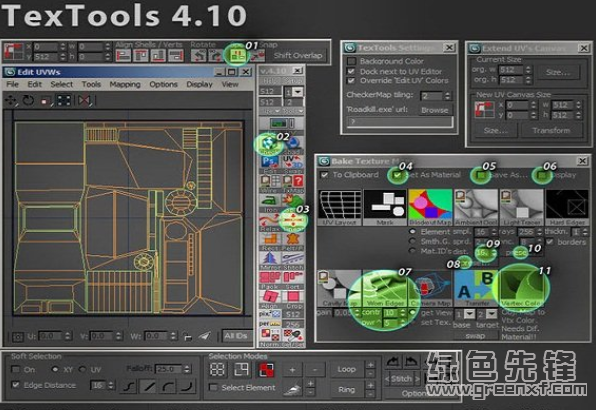Open the File menu in Edit UVWs
Screen dimensions: 596x410
tap(12, 84)
